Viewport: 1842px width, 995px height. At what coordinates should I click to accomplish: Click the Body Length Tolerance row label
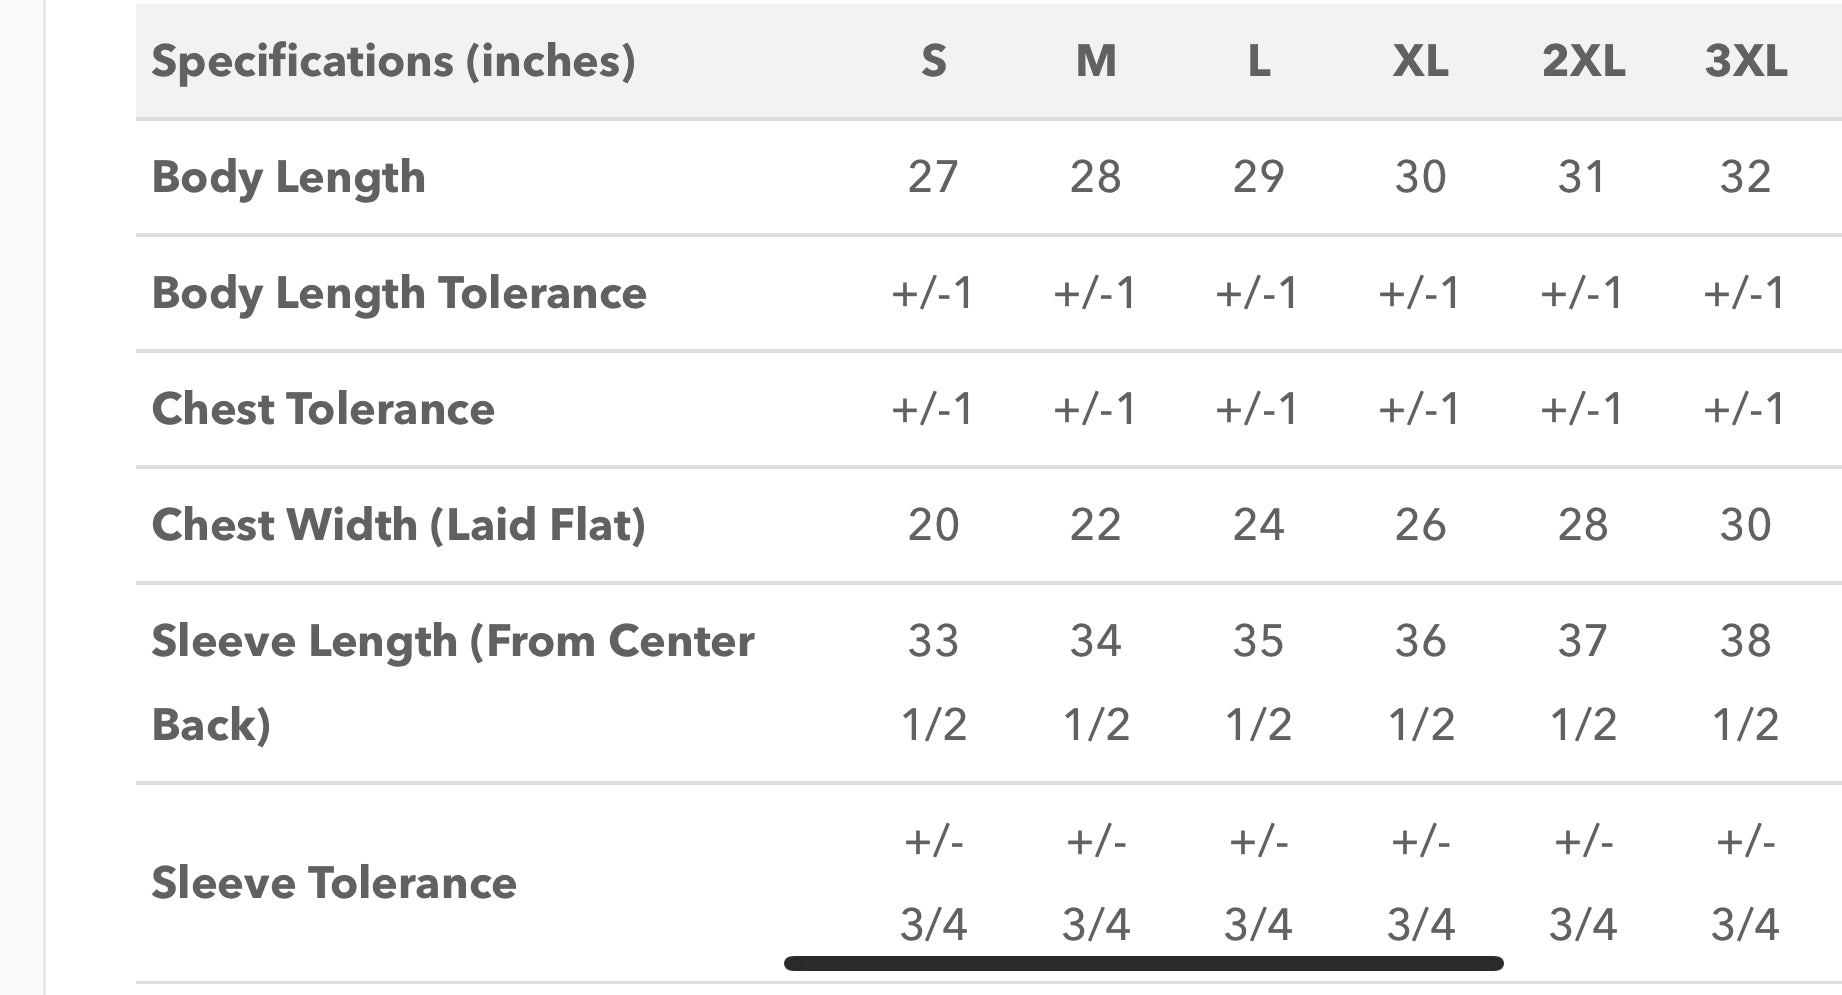(399, 294)
